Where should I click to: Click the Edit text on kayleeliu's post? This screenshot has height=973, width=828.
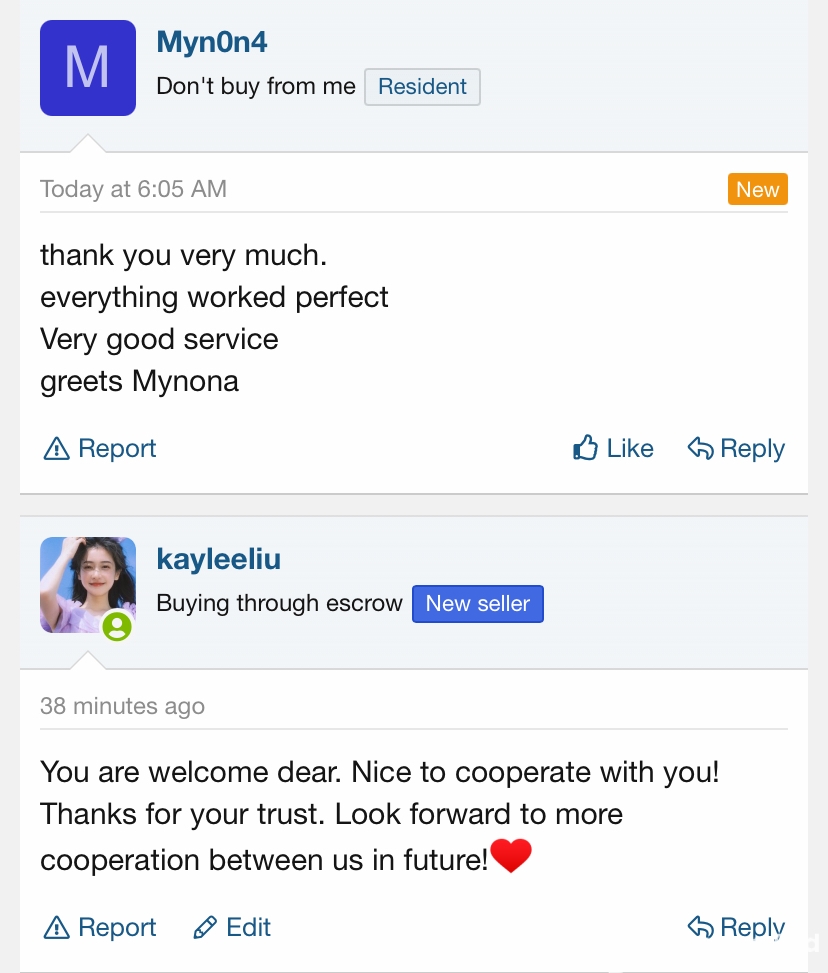pos(248,928)
